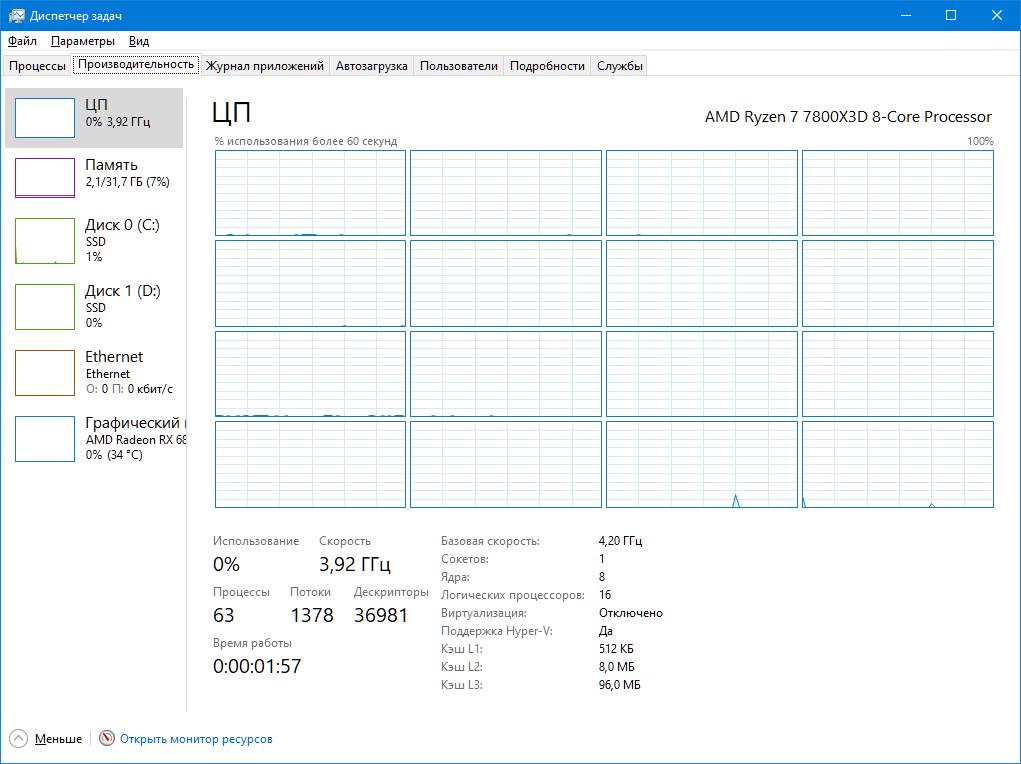Click the Диск 1 (D:) label
This screenshot has width=1021, height=764.
pyautogui.click(x=123, y=290)
